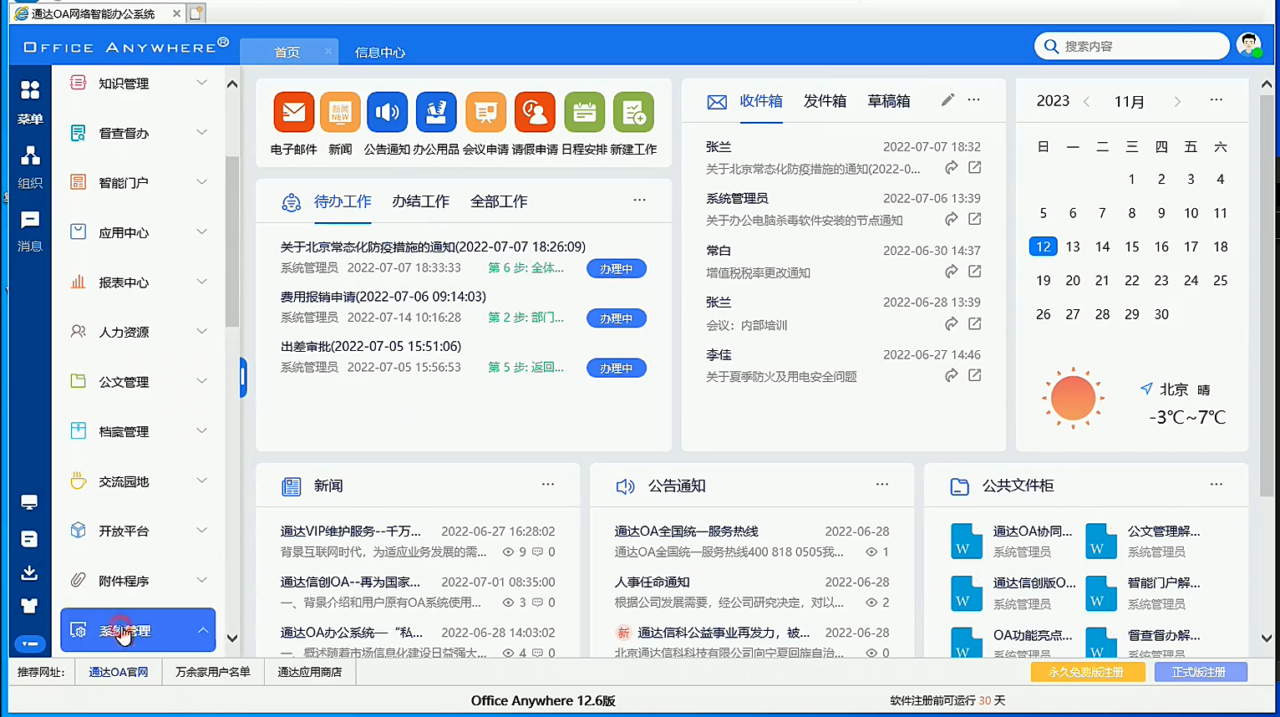Click the next month arrow in calendar
This screenshot has width=1280, height=717.
pos(1177,102)
